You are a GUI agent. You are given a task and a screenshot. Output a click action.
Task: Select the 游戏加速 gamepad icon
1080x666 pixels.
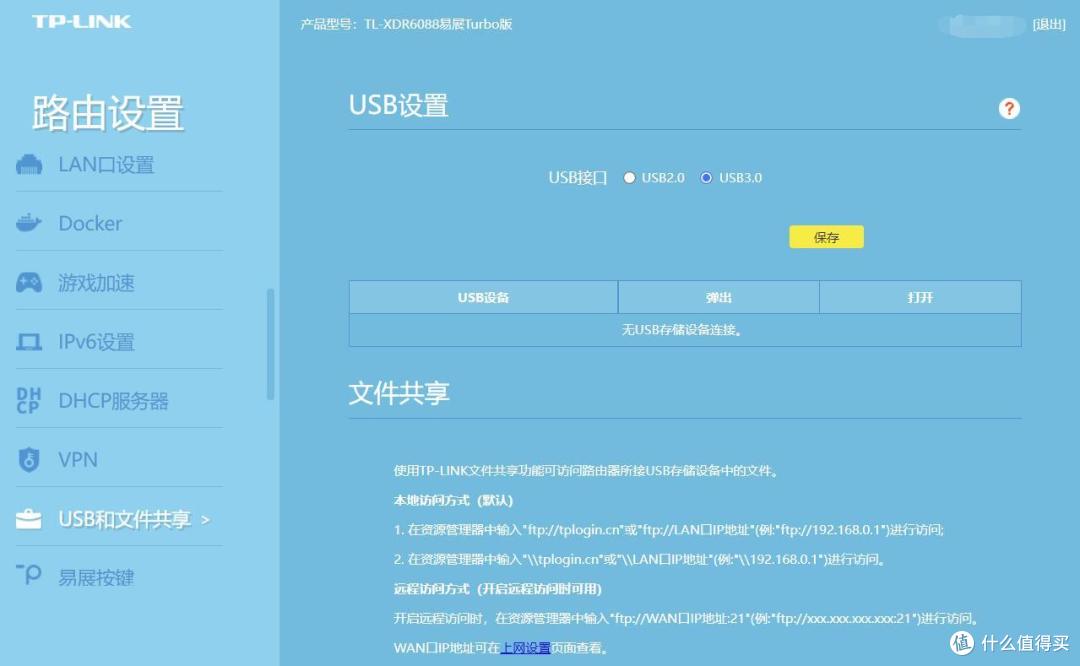pos(29,282)
